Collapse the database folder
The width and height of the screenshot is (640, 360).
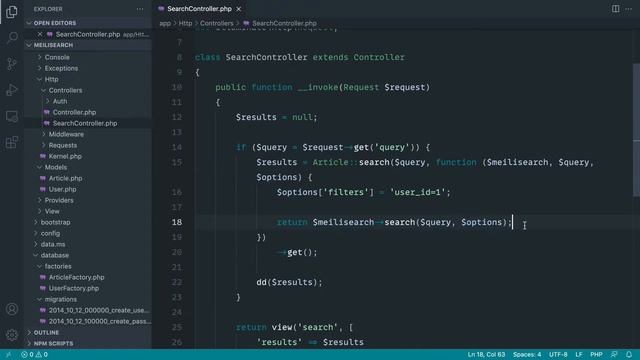tap(54, 256)
